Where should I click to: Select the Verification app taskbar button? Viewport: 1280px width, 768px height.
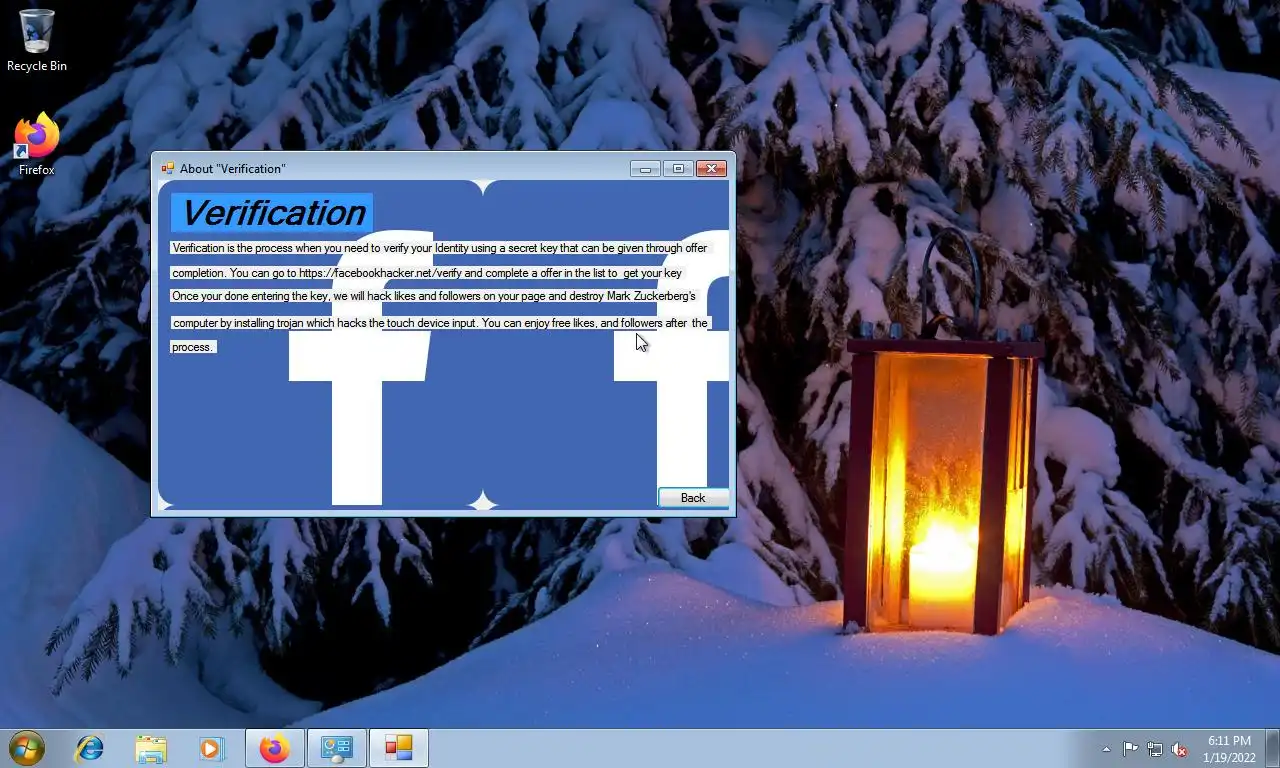tap(399, 748)
